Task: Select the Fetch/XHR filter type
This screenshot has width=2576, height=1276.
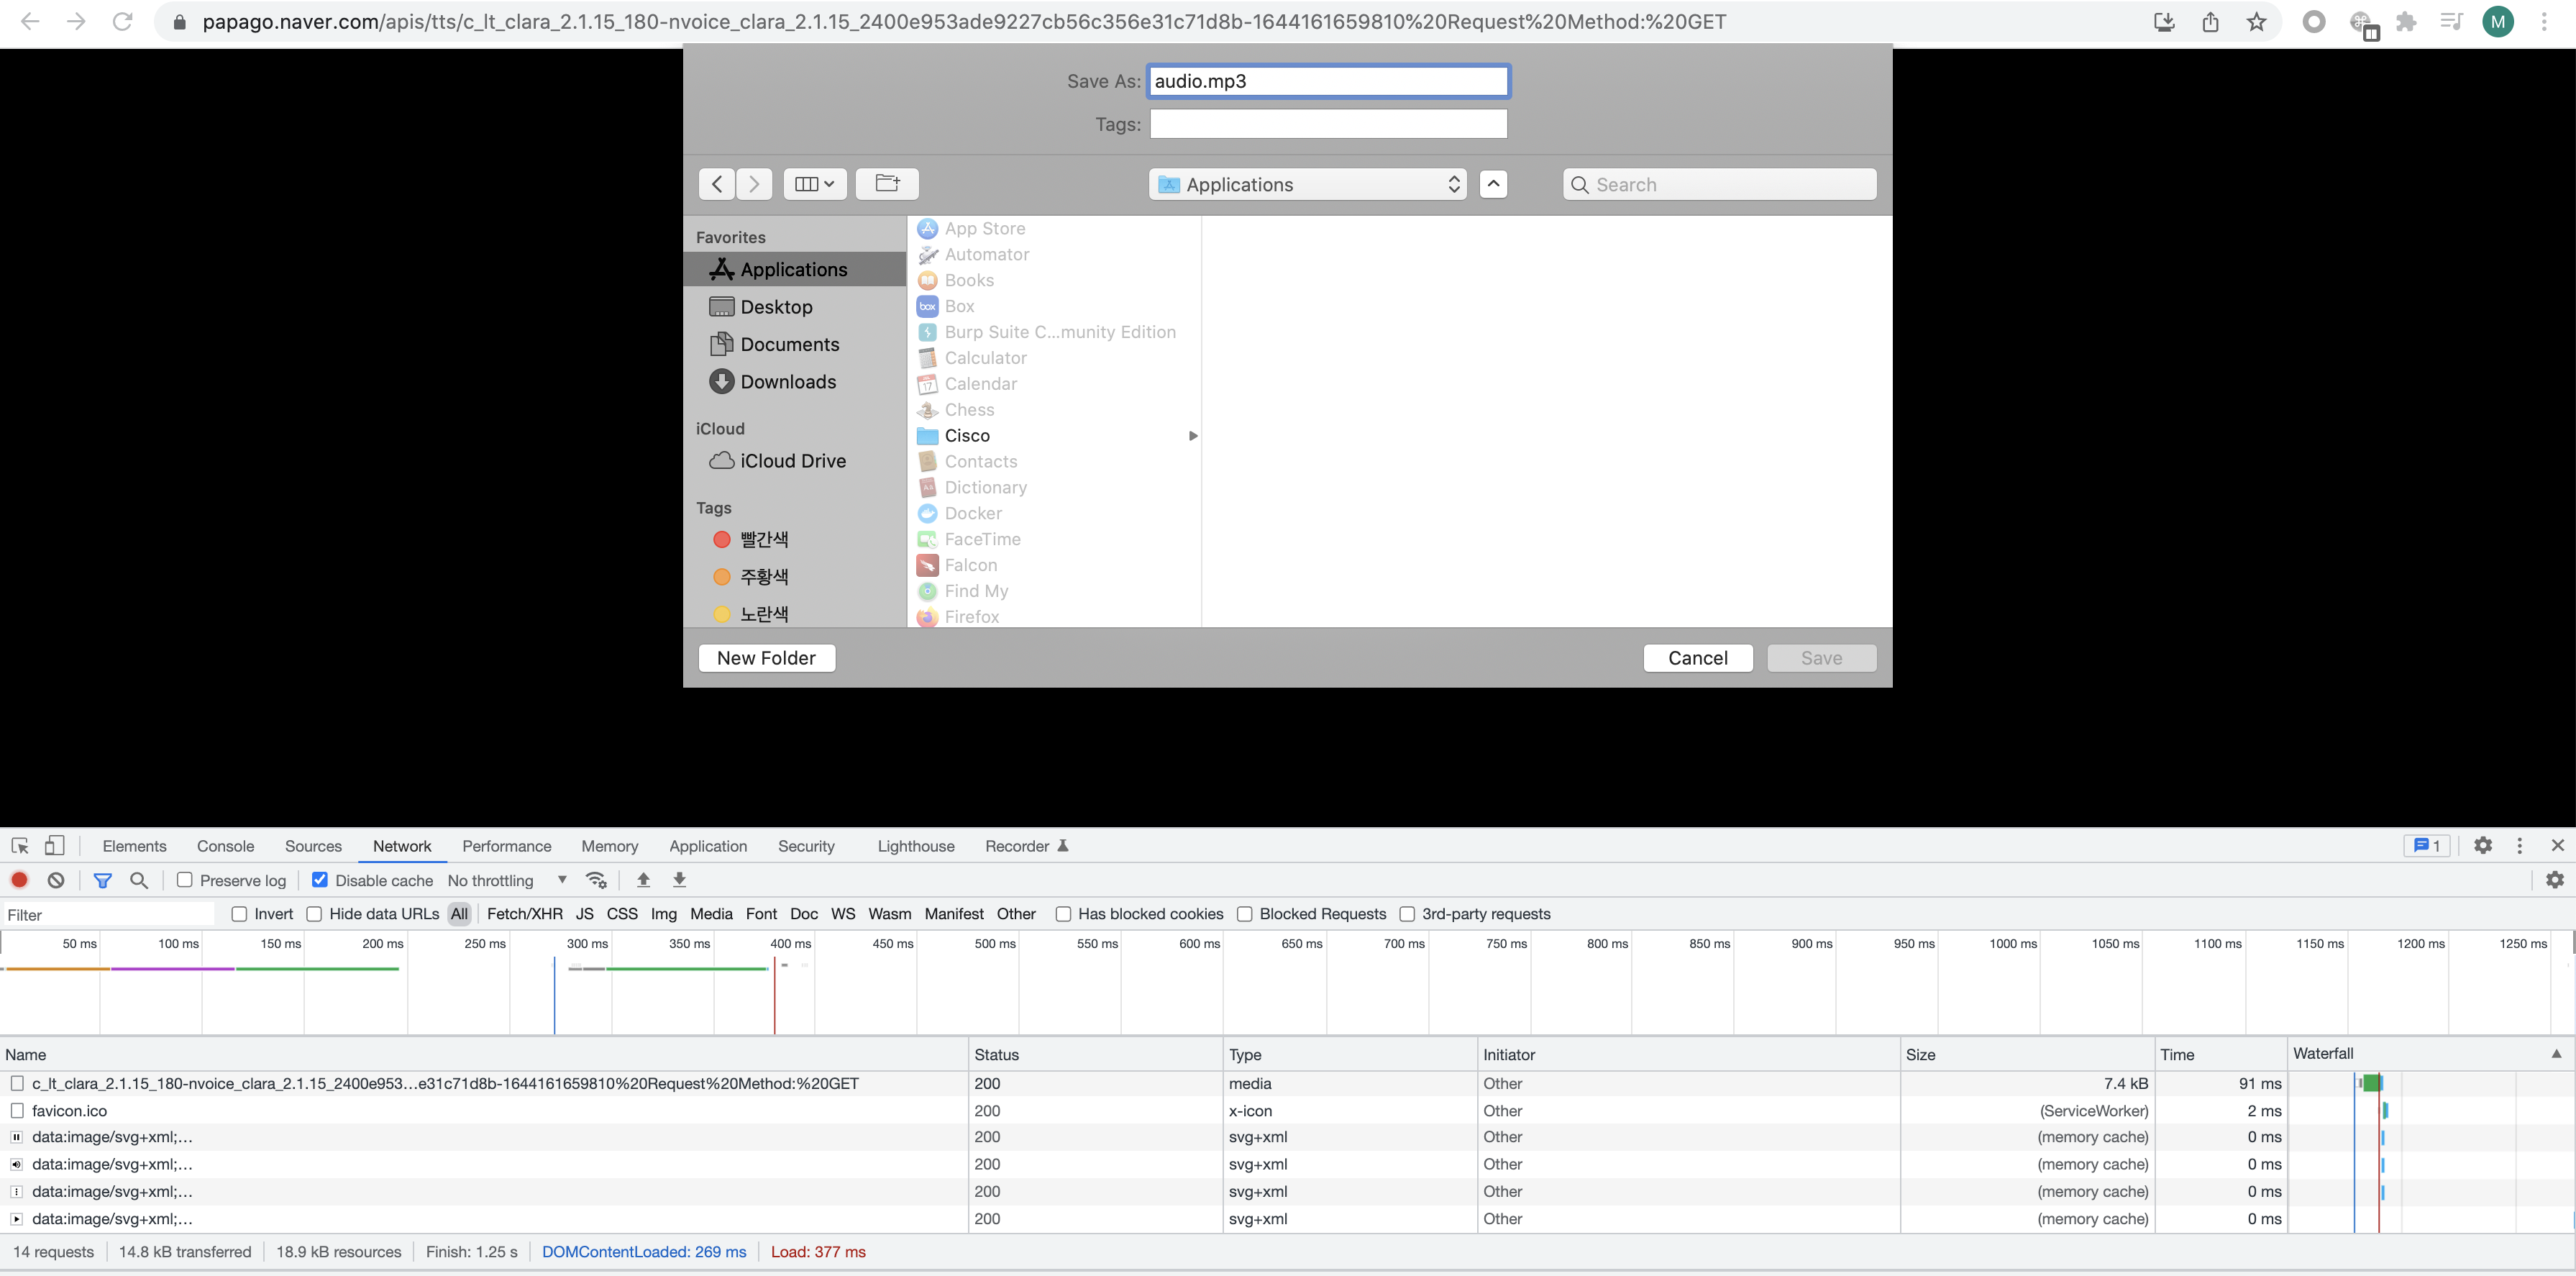Action: (x=524, y=914)
